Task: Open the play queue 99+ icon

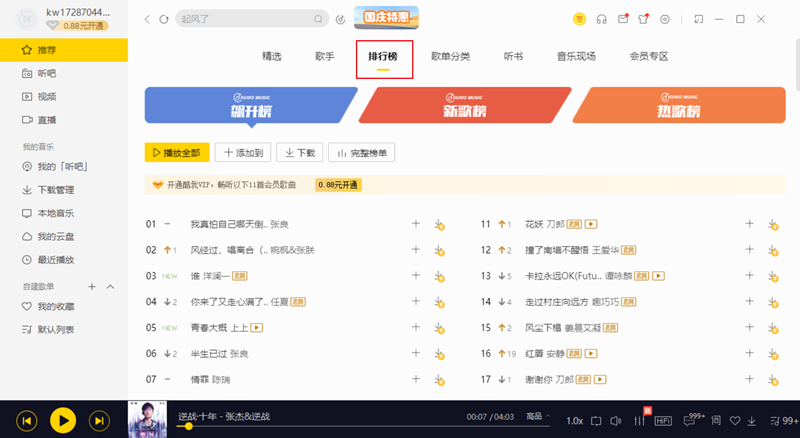Action: (x=784, y=421)
